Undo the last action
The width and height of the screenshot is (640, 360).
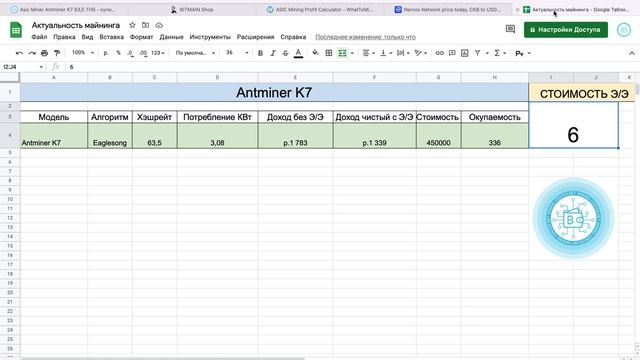point(19,53)
